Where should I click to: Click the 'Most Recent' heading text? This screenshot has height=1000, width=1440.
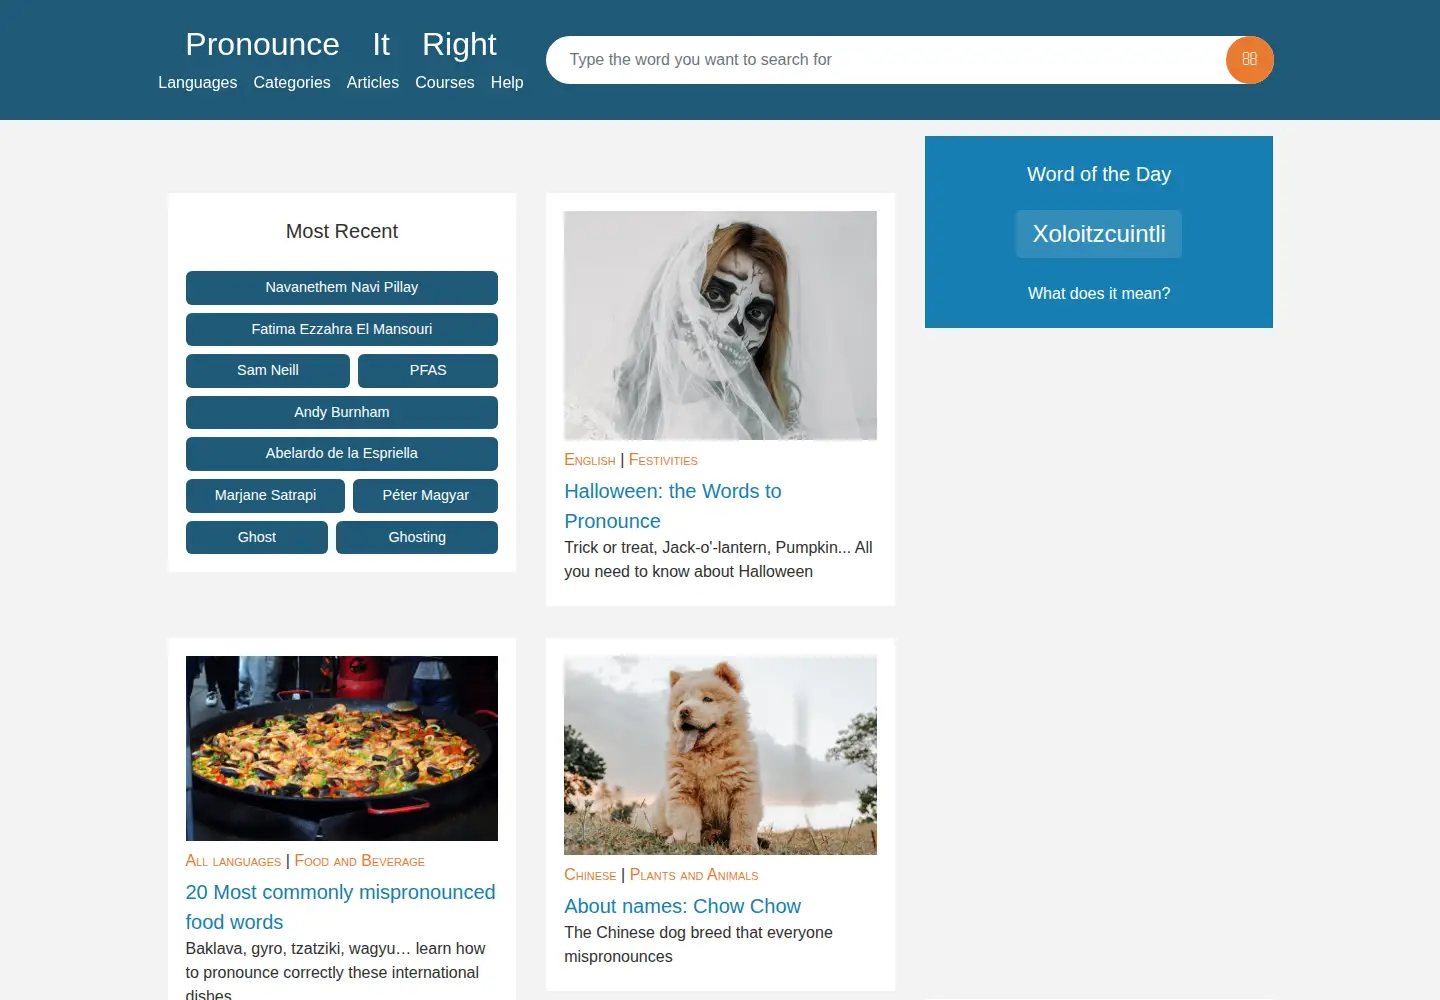click(x=342, y=231)
